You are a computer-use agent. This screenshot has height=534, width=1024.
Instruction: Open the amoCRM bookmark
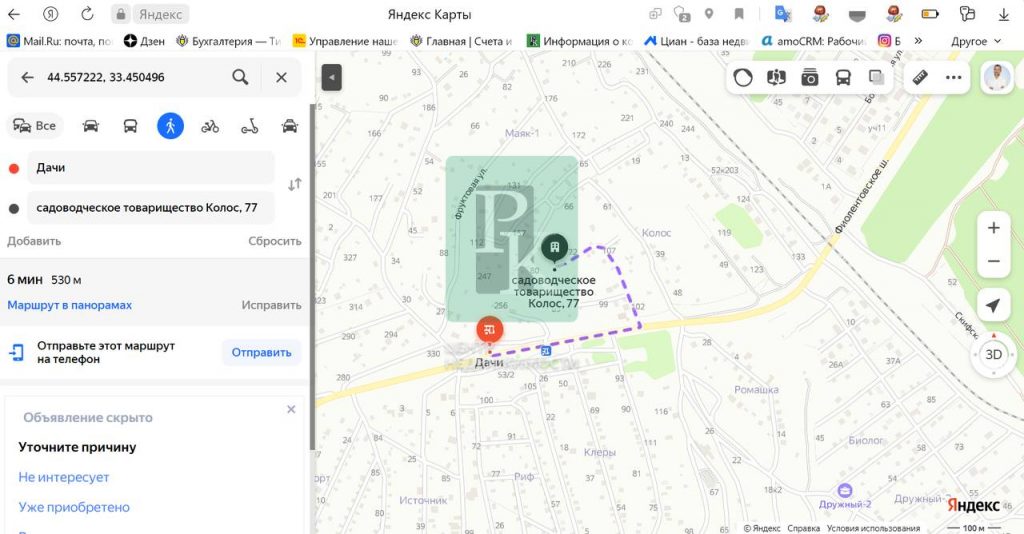point(813,41)
